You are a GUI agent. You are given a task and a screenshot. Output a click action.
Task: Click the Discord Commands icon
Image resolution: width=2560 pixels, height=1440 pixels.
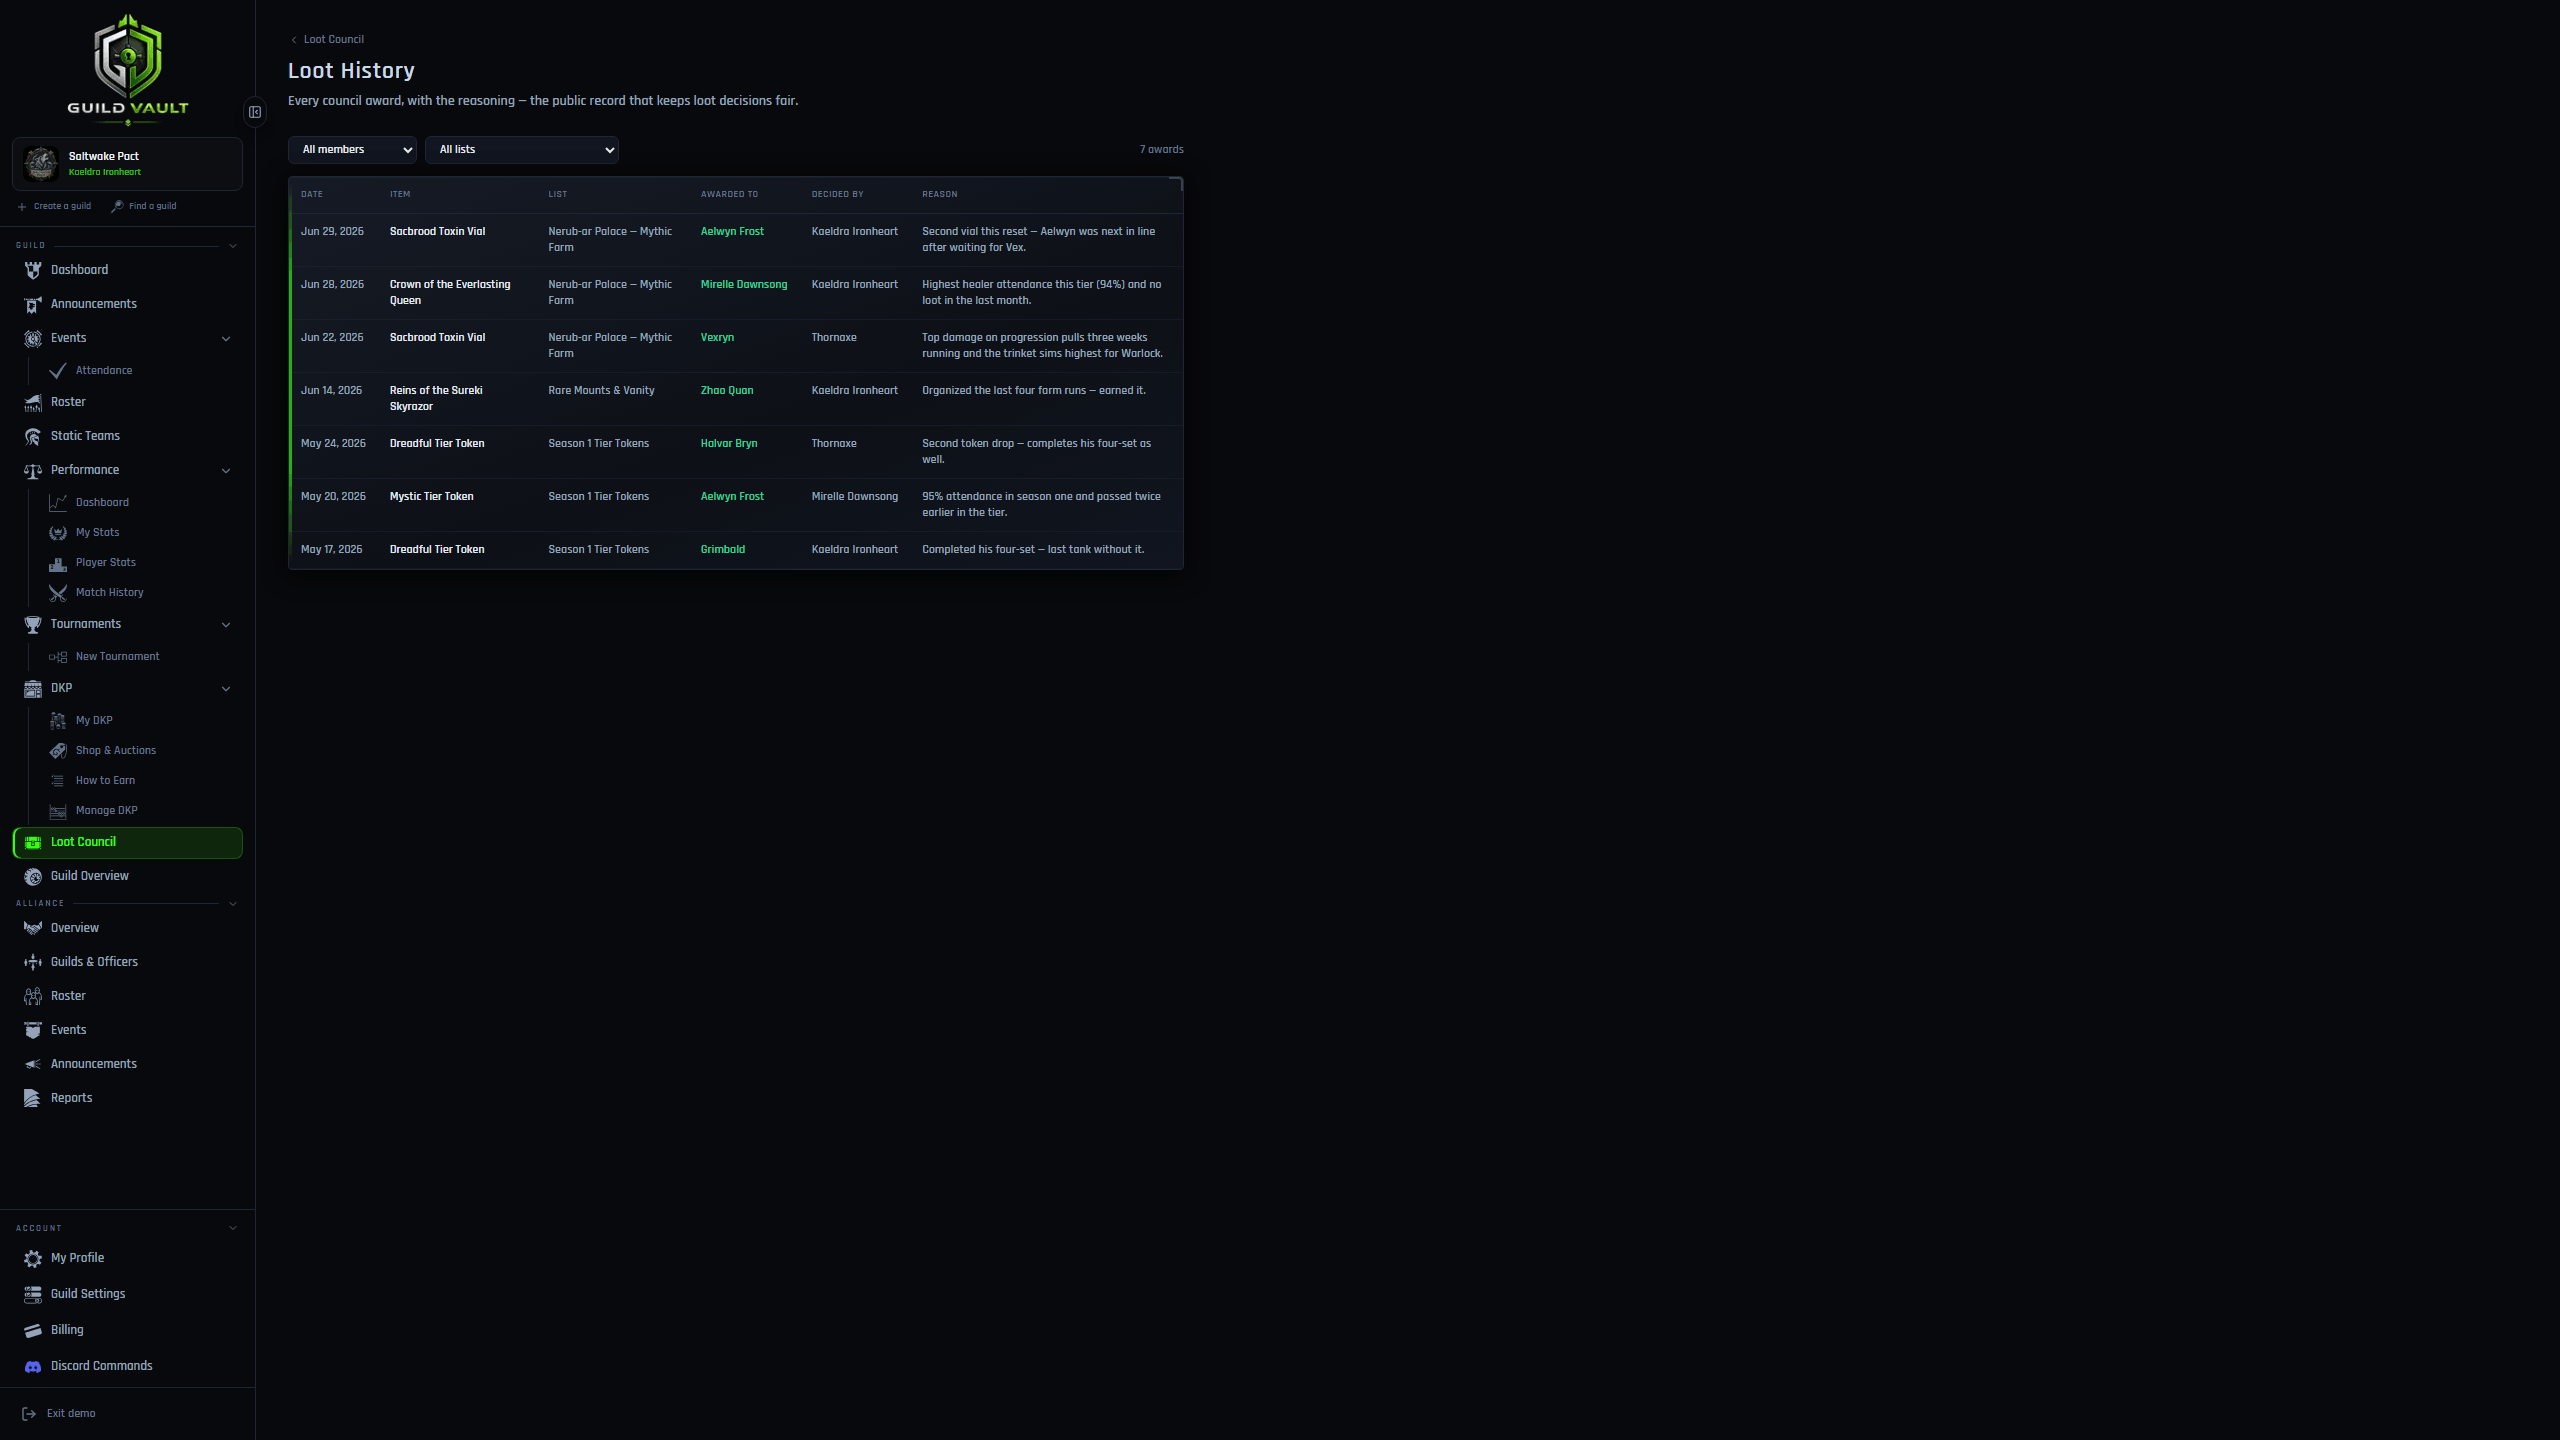point(33,1366)
